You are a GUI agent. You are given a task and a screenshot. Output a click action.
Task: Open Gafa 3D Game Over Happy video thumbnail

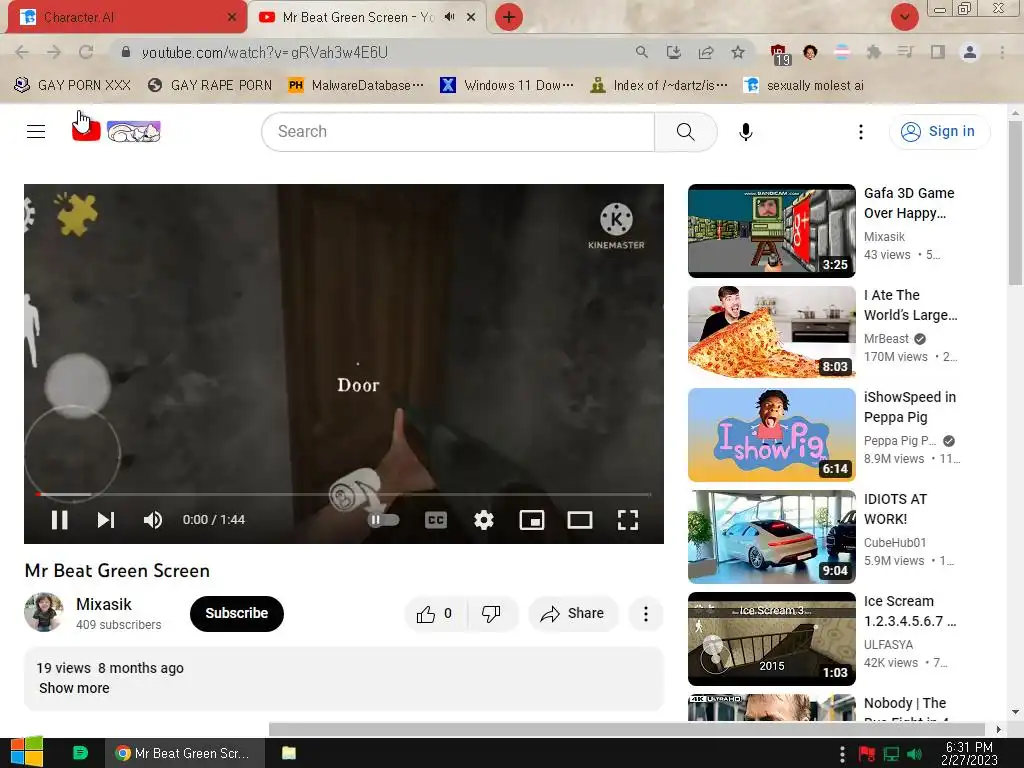click(771, 231)
